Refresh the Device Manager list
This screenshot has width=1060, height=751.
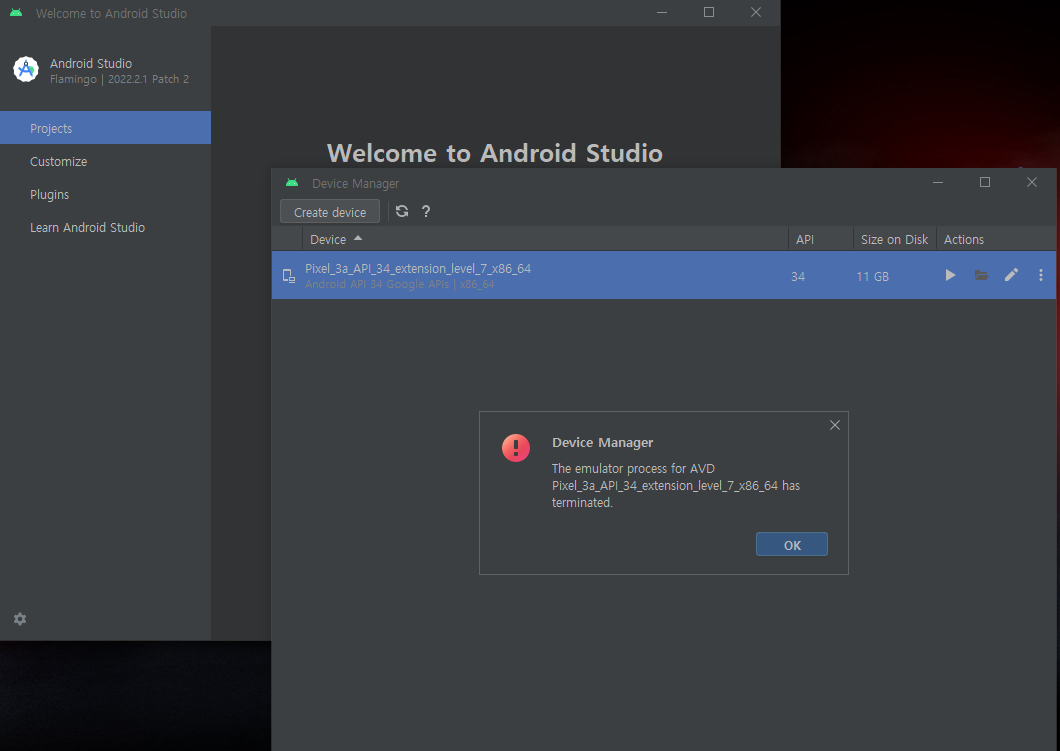click(x=402, y=211)
